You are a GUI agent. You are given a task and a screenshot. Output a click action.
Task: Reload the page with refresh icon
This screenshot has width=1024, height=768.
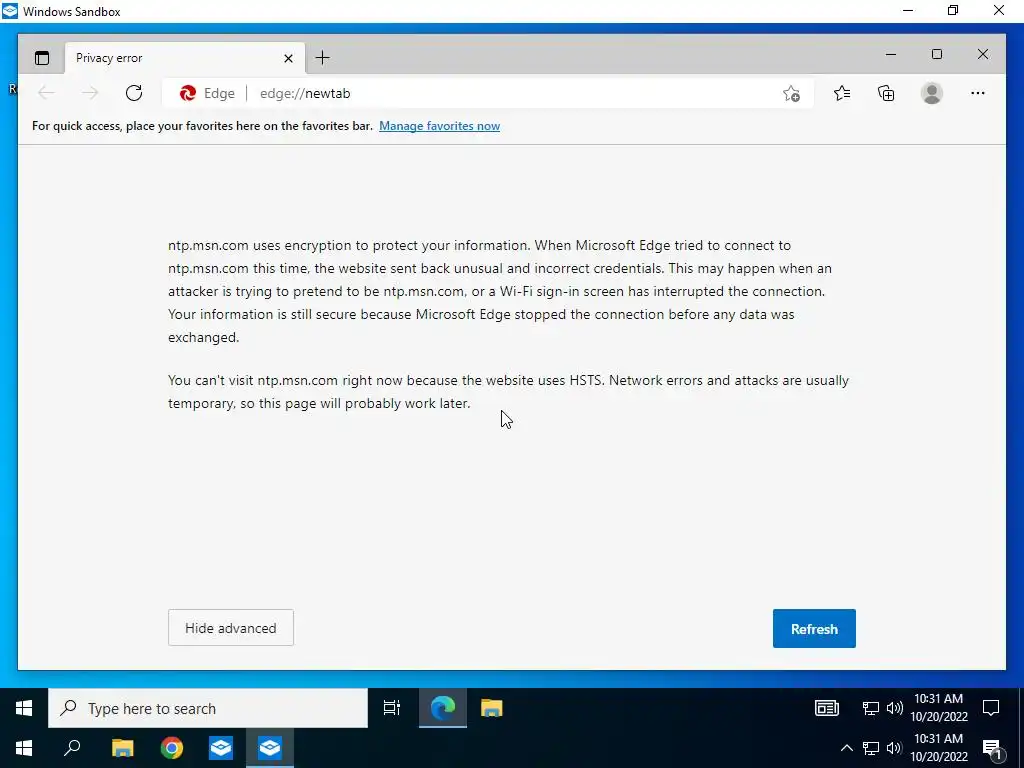tap(134, 93)
